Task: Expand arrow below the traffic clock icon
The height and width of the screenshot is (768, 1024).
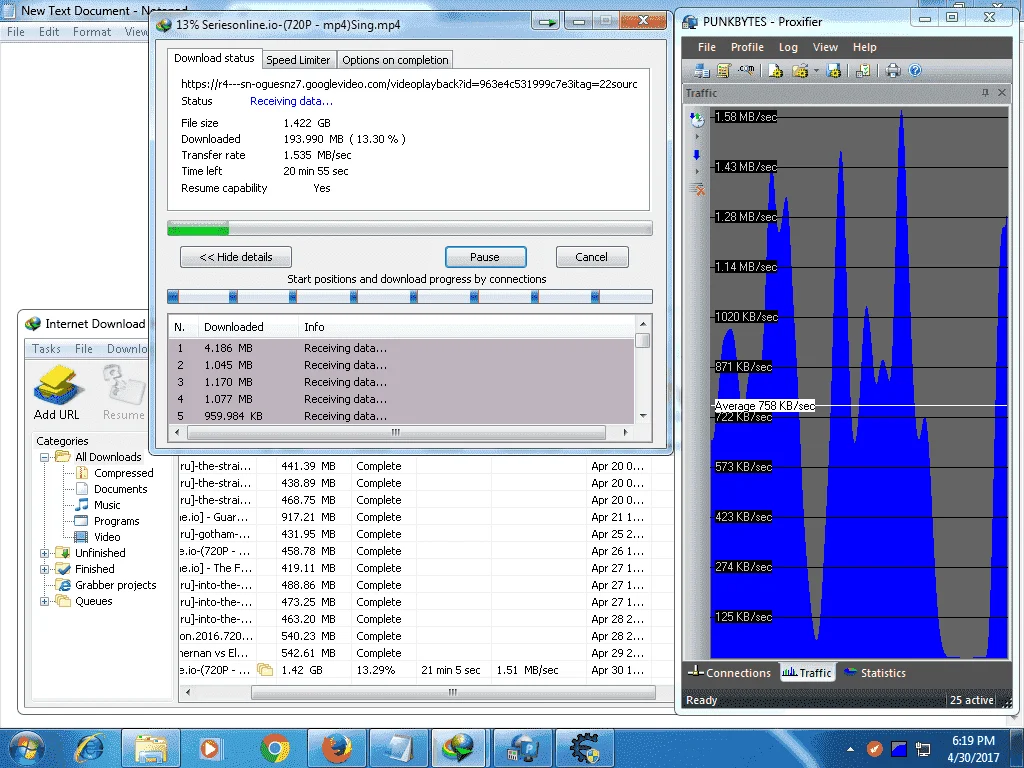Action: tap(697, 137)
